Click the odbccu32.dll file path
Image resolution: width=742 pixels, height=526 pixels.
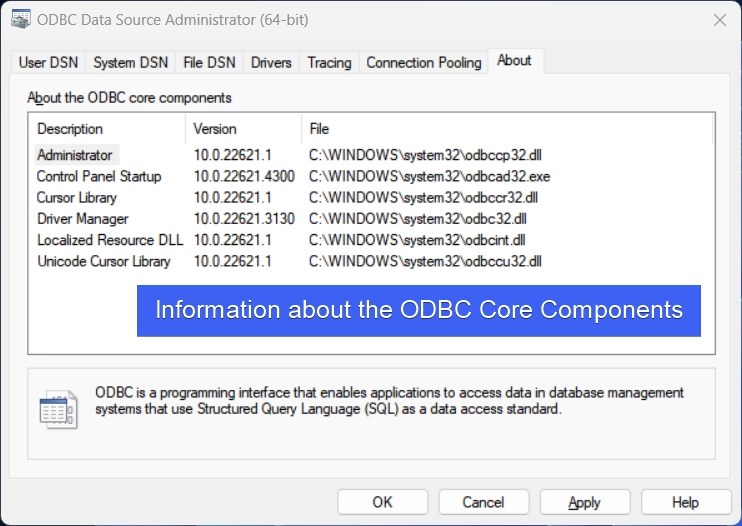click(425, 262)
